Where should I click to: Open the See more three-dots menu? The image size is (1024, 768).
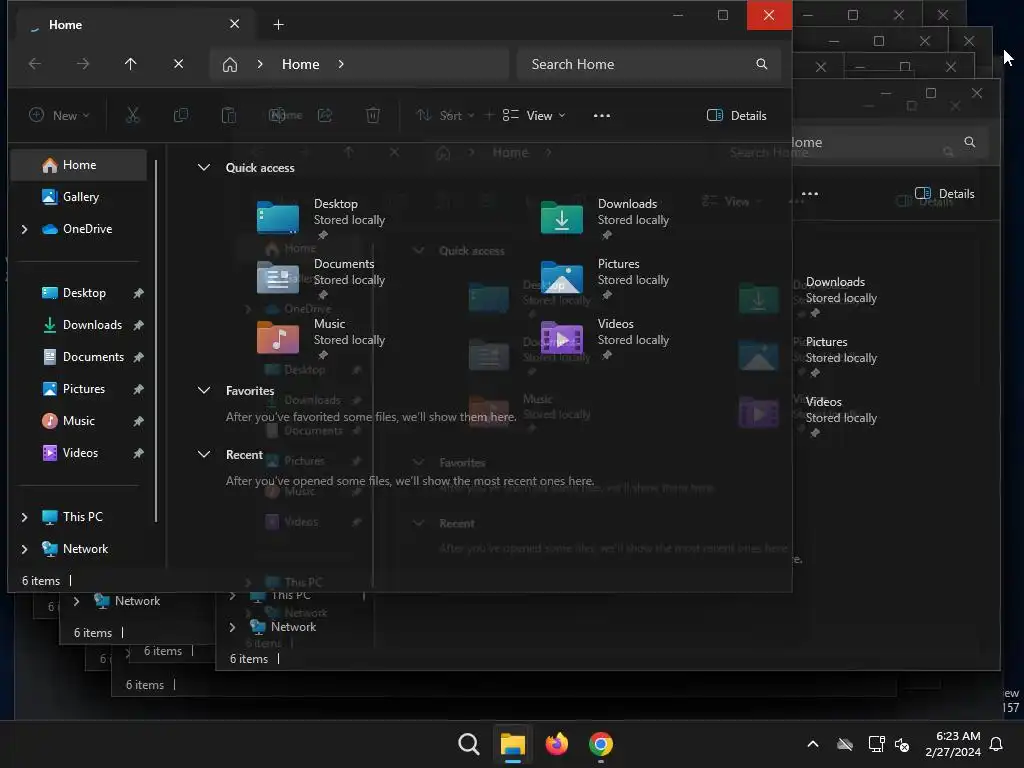click(601, 116)
